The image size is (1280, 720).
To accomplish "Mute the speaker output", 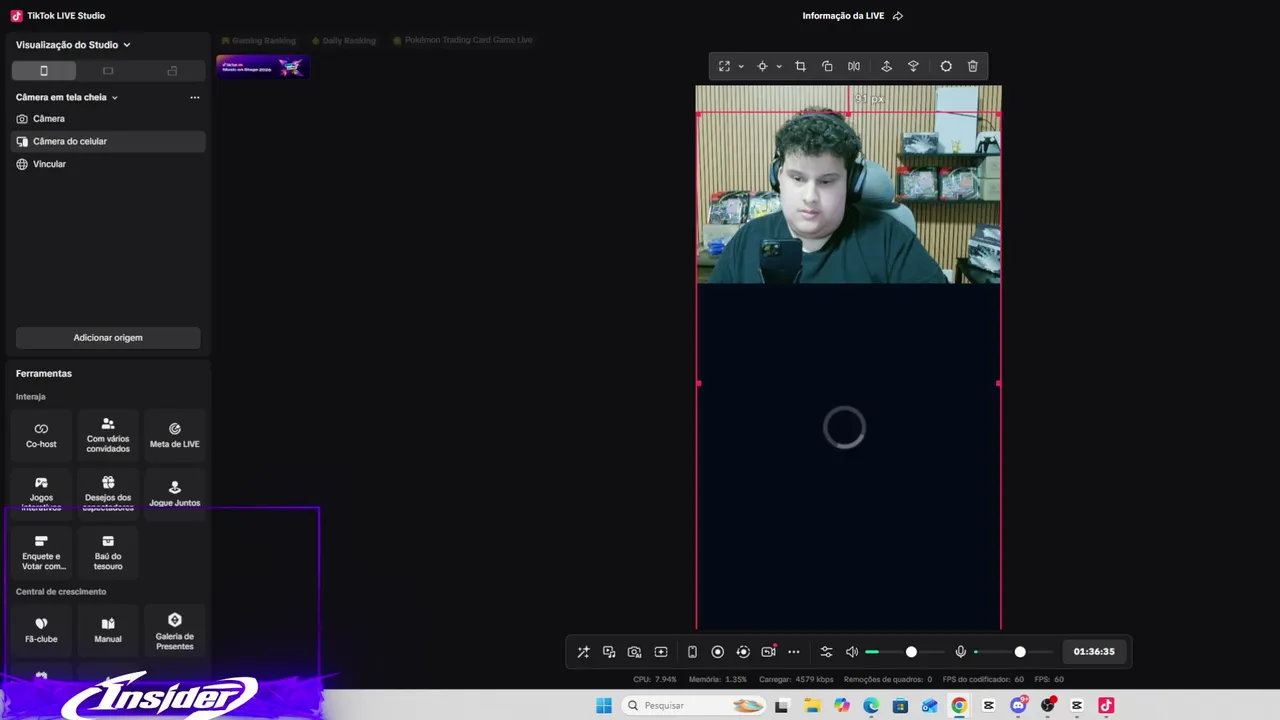I will [x=852, y=652].
